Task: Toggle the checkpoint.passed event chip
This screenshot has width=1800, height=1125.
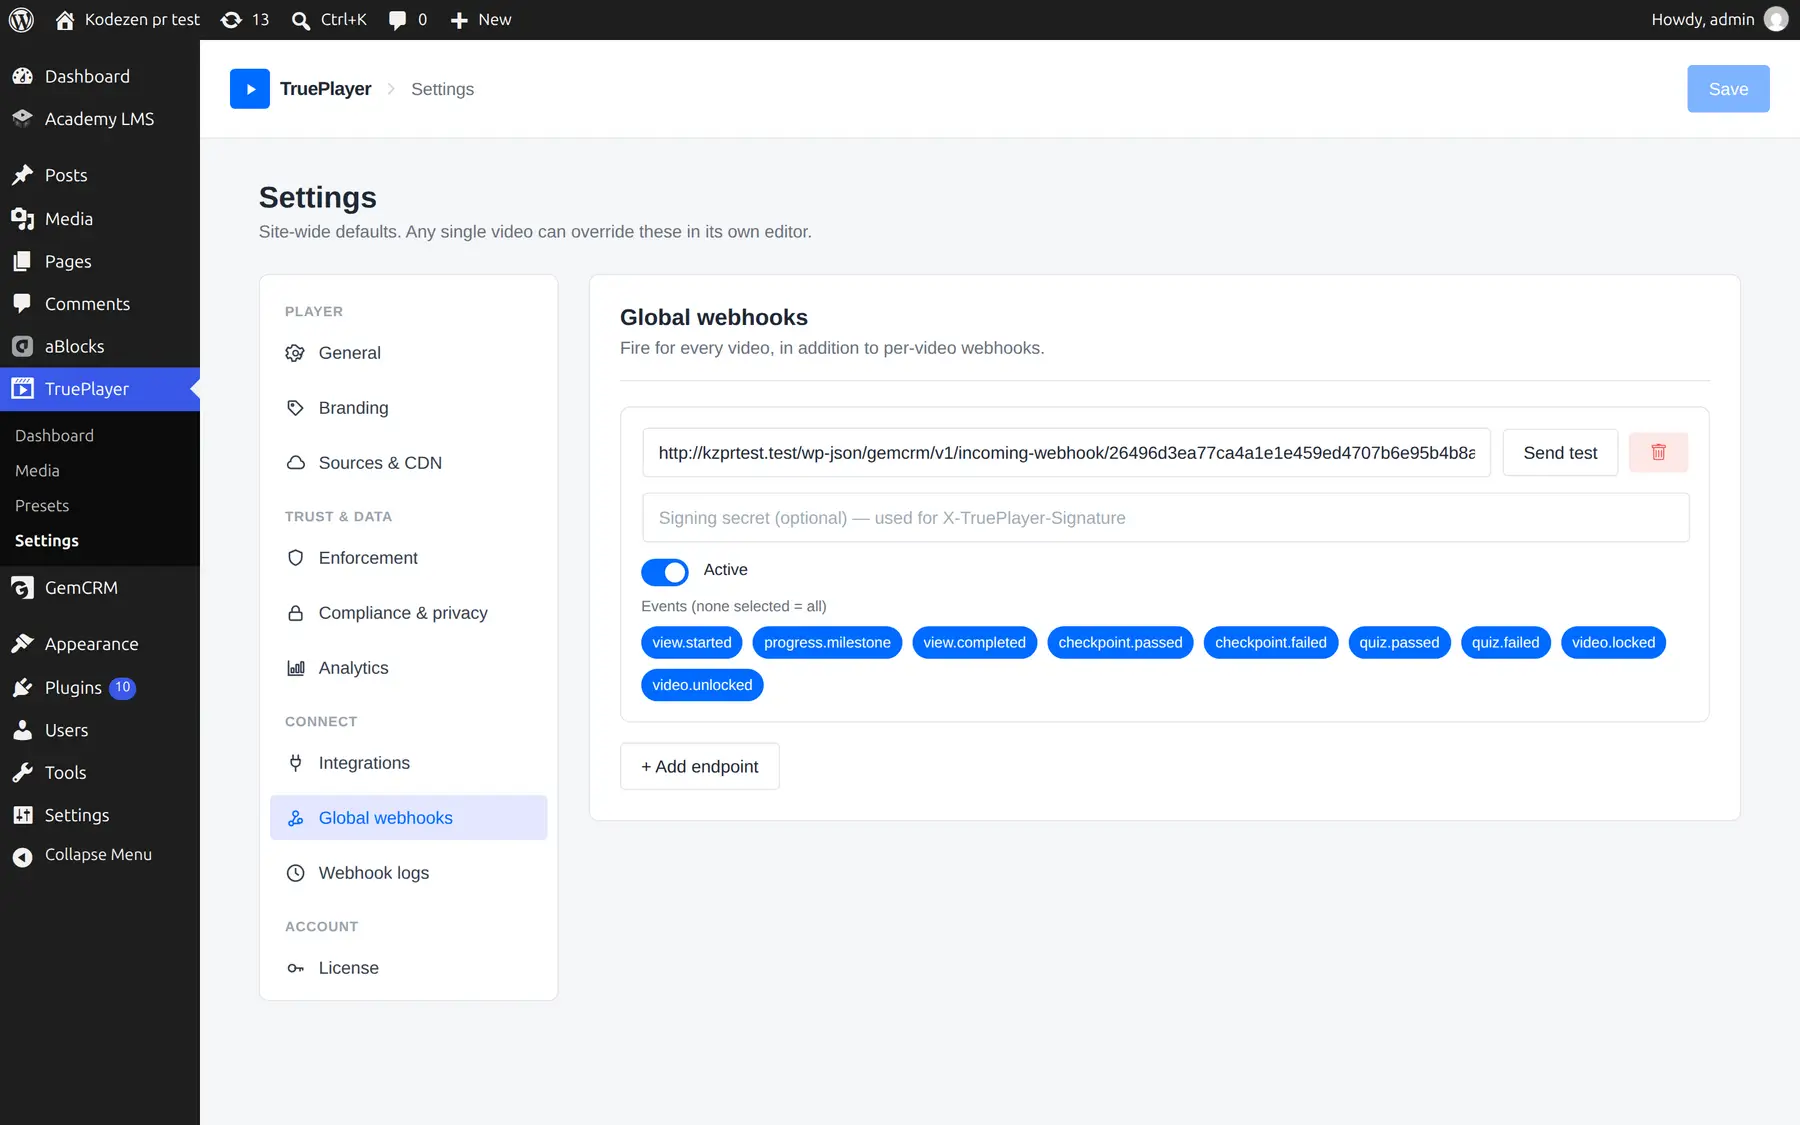Action: click(x=1120, y=642)
